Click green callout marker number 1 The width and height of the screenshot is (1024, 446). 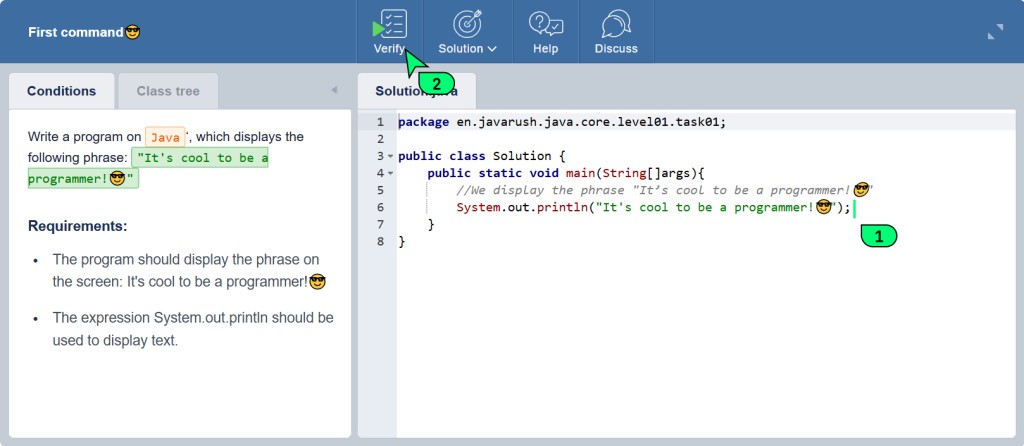(x=878, y=236)
